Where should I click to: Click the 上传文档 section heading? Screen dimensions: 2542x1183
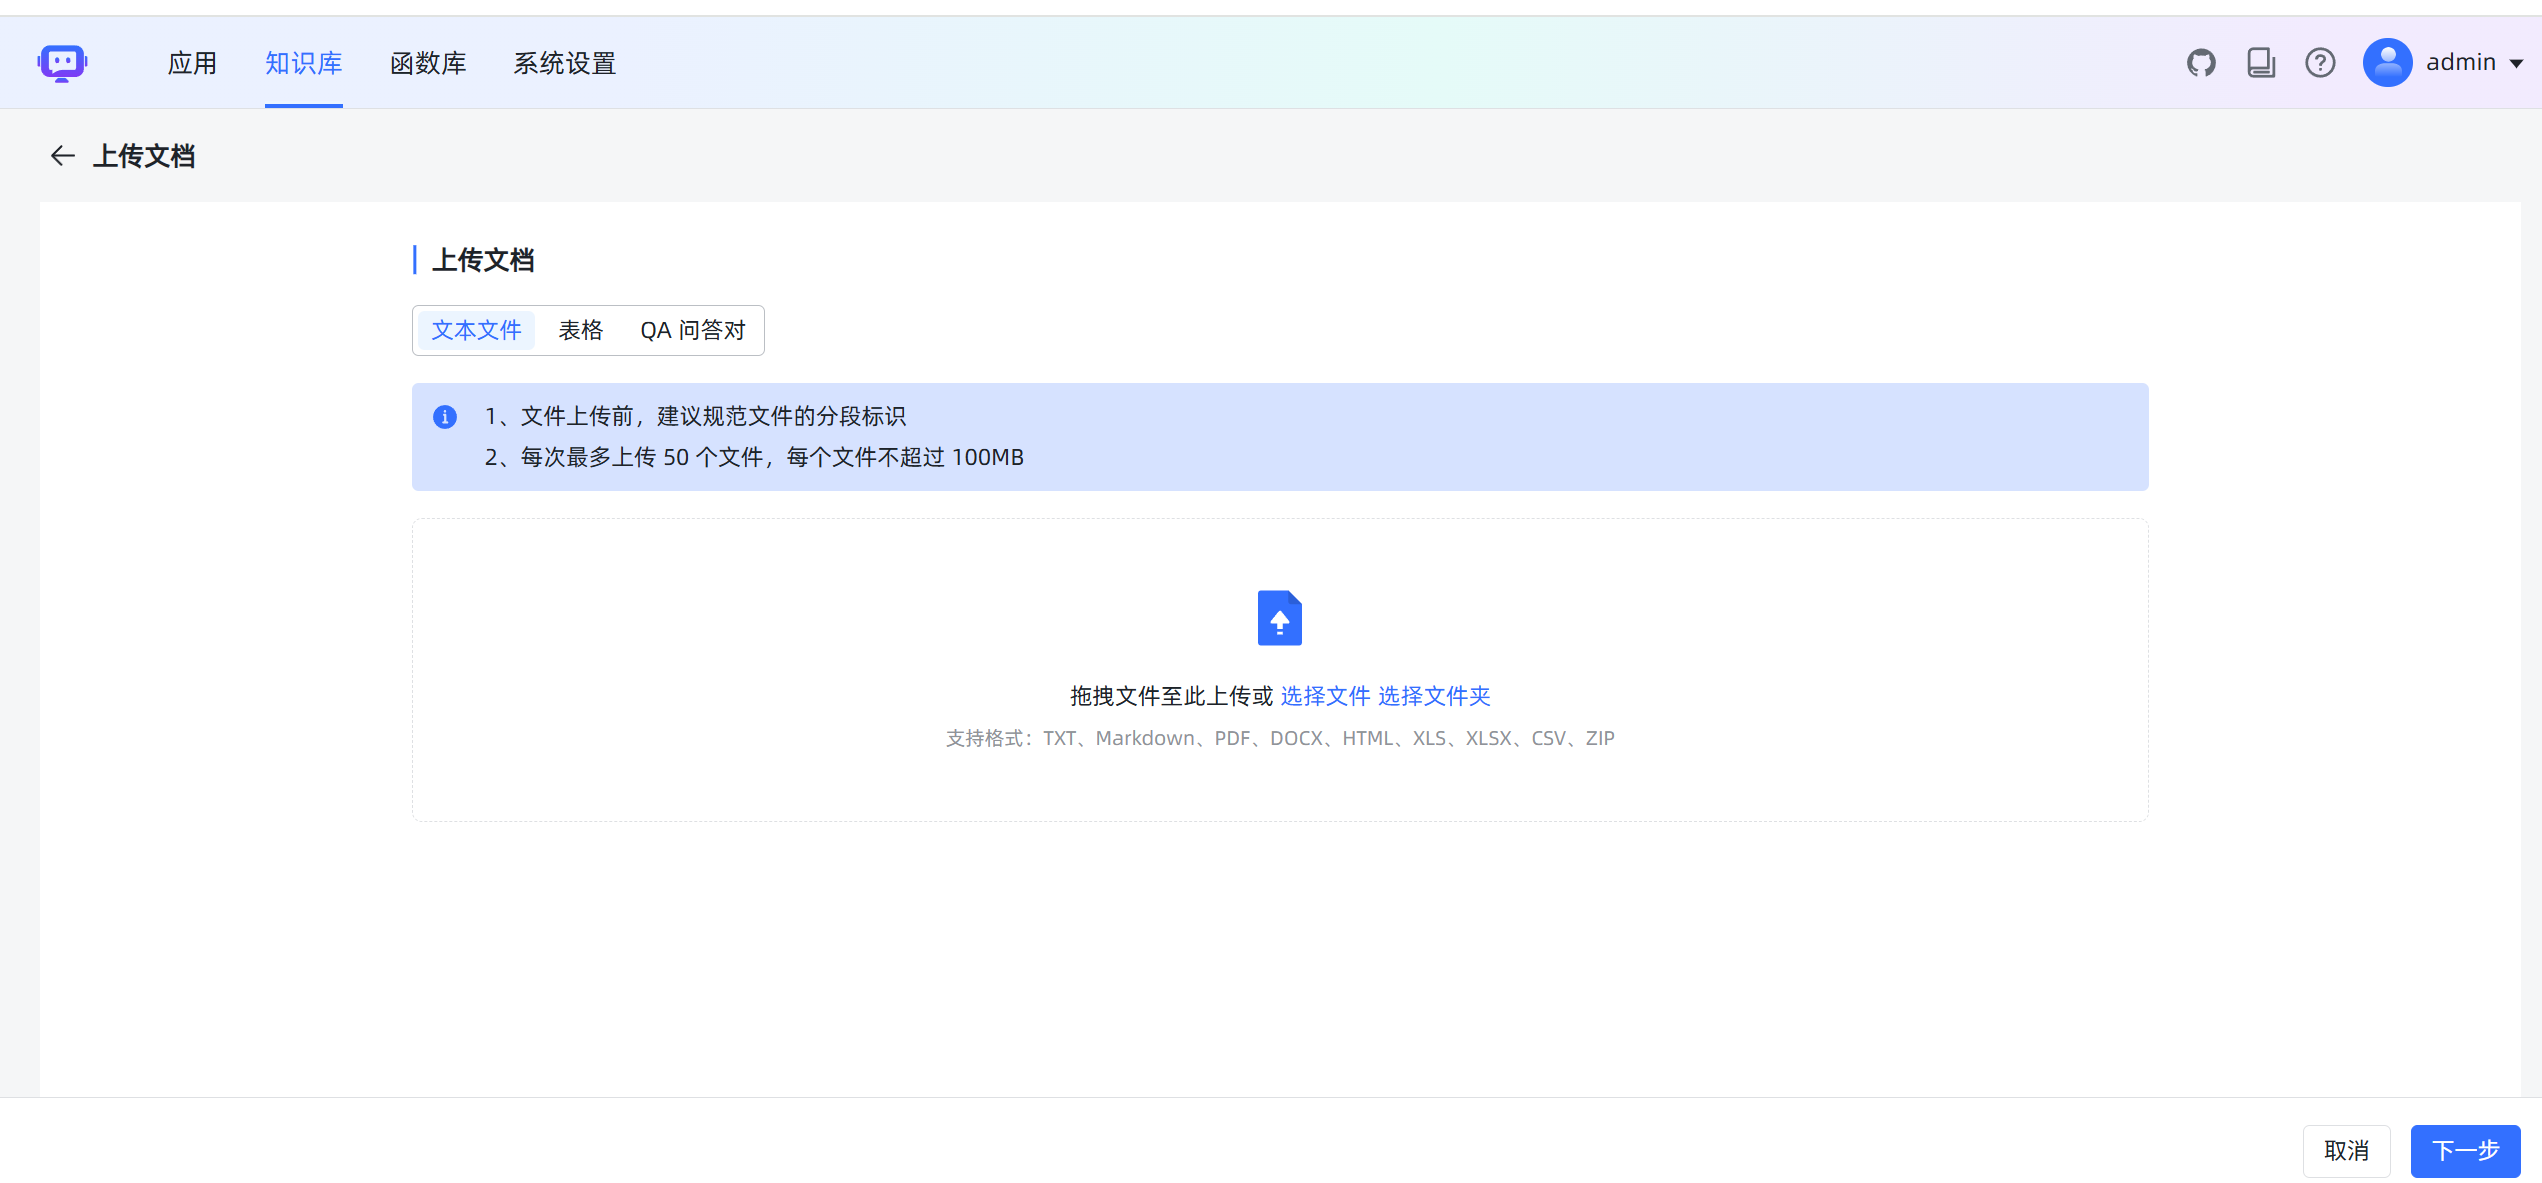[x=483, y=260]
